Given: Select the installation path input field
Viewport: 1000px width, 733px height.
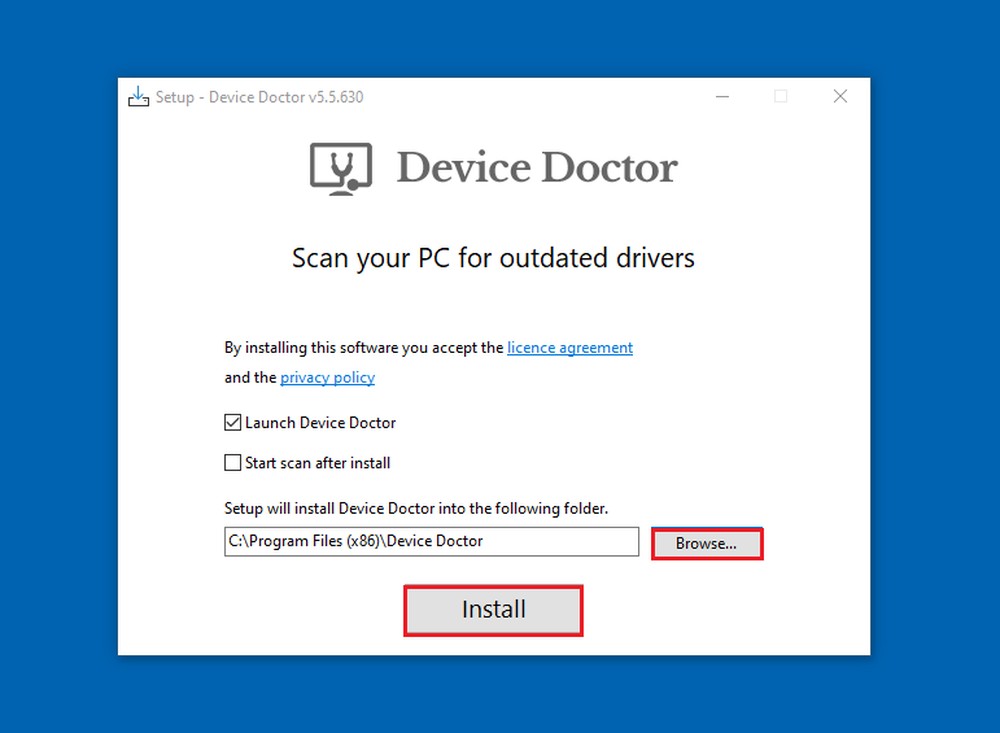Looking at the screenshot, I should pyautogui.click(x=431, y=541).
